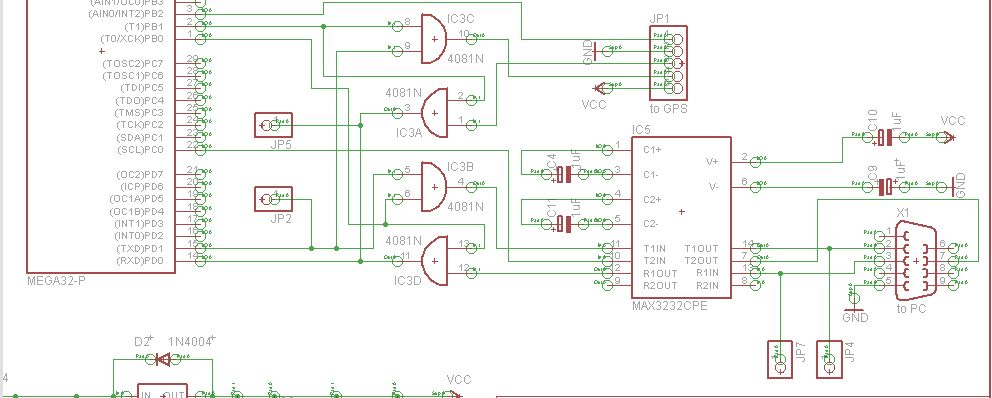Viewport: 992px width, 398px height.
Task: Click the MEGA32-P part label
Action: pyautogui.click(x=56, y=280)
